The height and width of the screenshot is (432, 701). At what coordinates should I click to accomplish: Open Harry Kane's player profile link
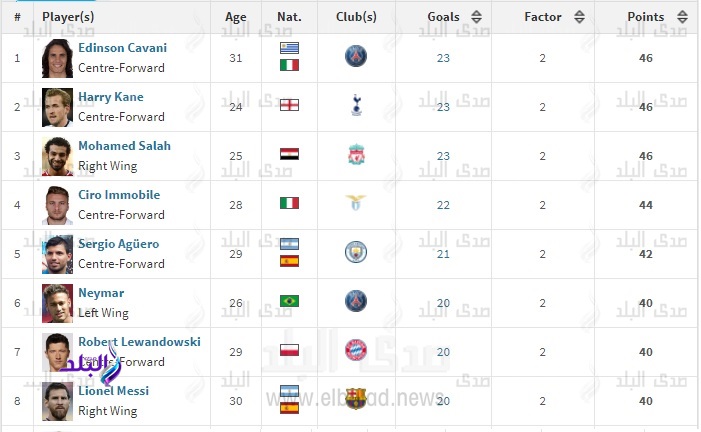pyautogui.click(x=111, y=97)
